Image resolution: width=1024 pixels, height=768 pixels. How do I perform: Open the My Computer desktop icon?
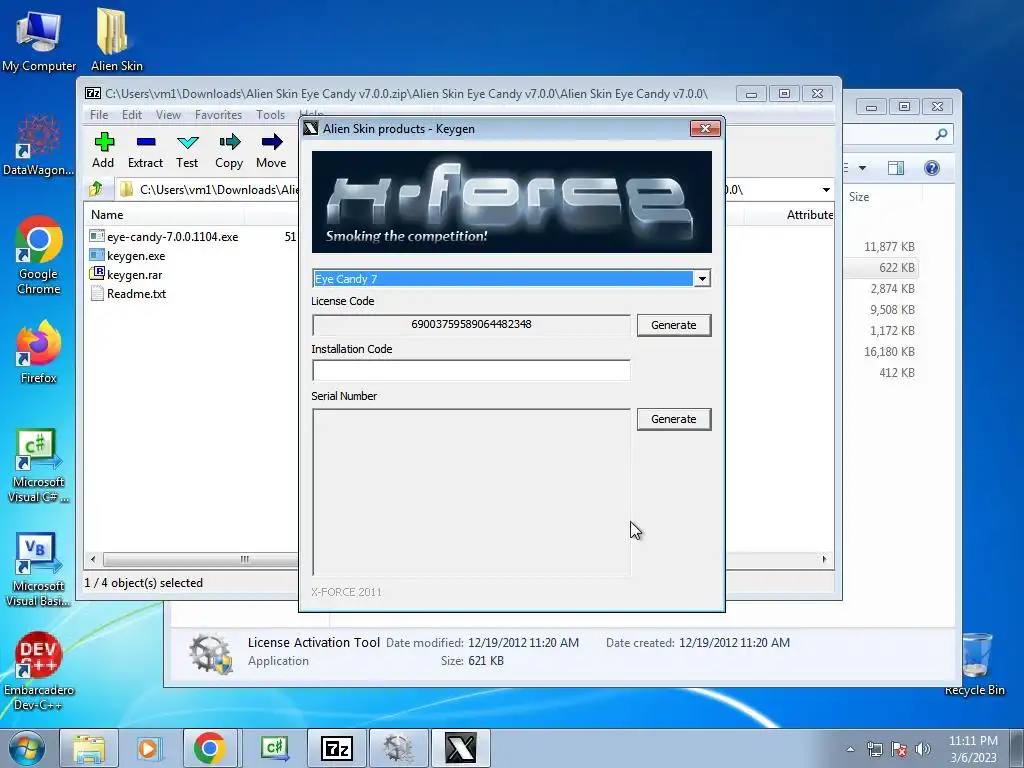point(39,40)
